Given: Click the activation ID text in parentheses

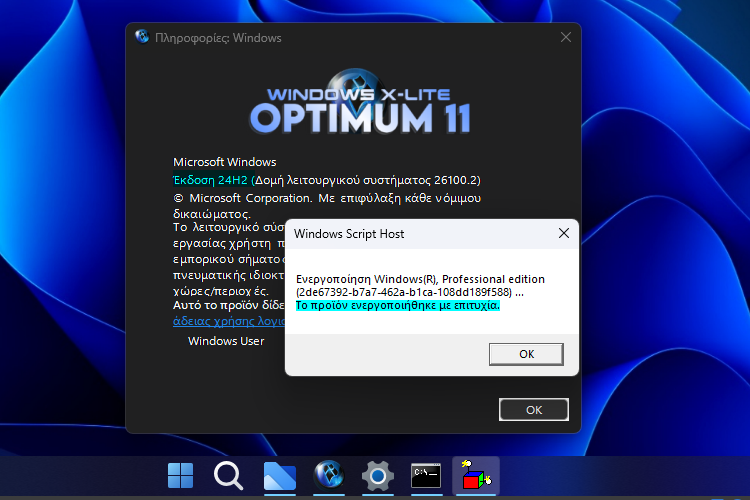Looking at the screenshot, I should [x=403, y=292].
